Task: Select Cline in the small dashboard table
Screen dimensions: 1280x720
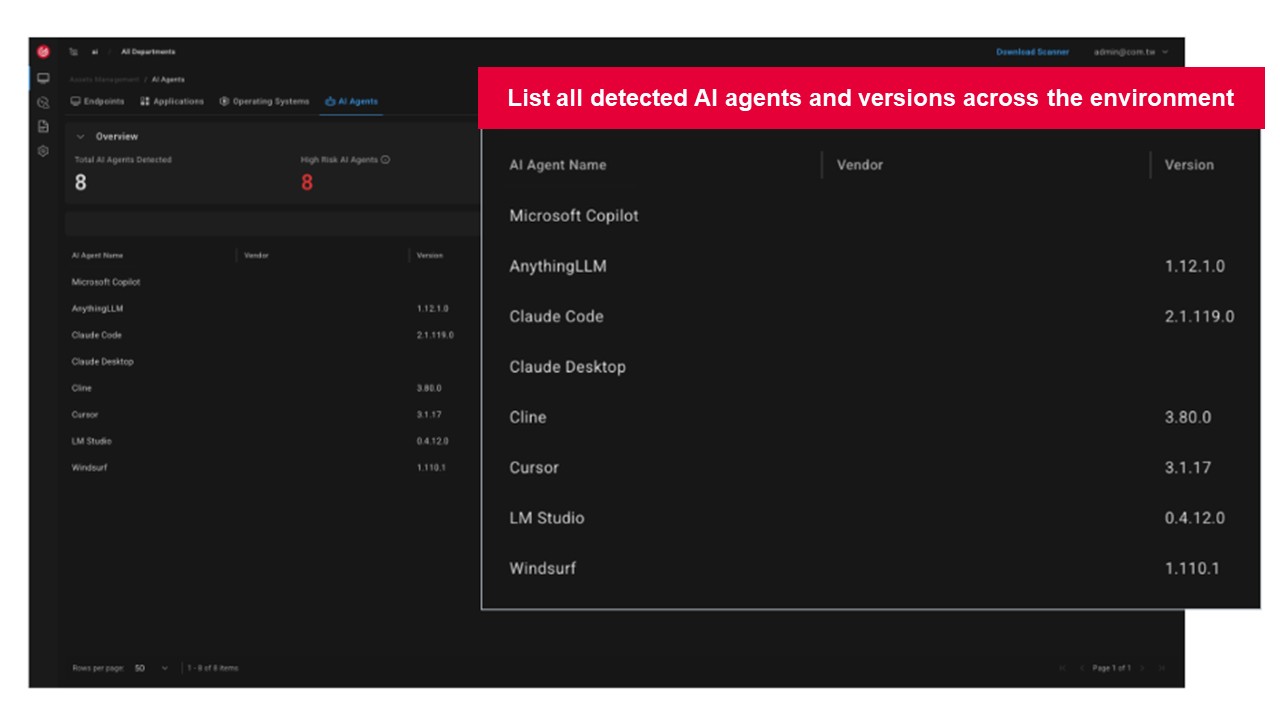Action: tap(81, 388)
